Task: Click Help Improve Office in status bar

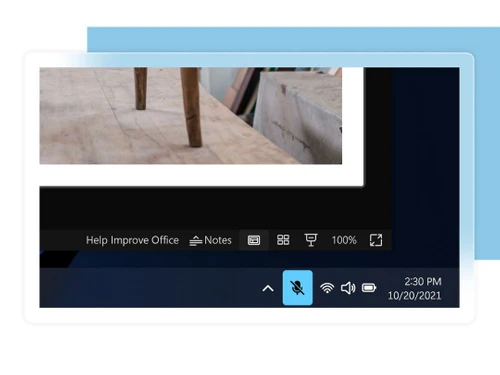Action: click(x=132, y=240)
